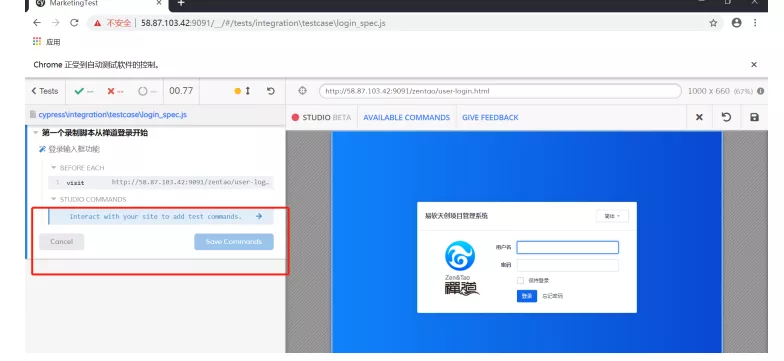
Task: Click the Save Commands button
Action: click(x=234, y=242)
